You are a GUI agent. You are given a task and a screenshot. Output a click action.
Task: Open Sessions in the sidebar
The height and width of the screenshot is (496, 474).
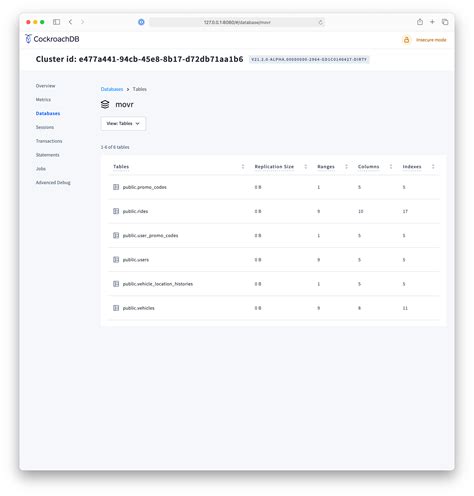click(45, 127)
